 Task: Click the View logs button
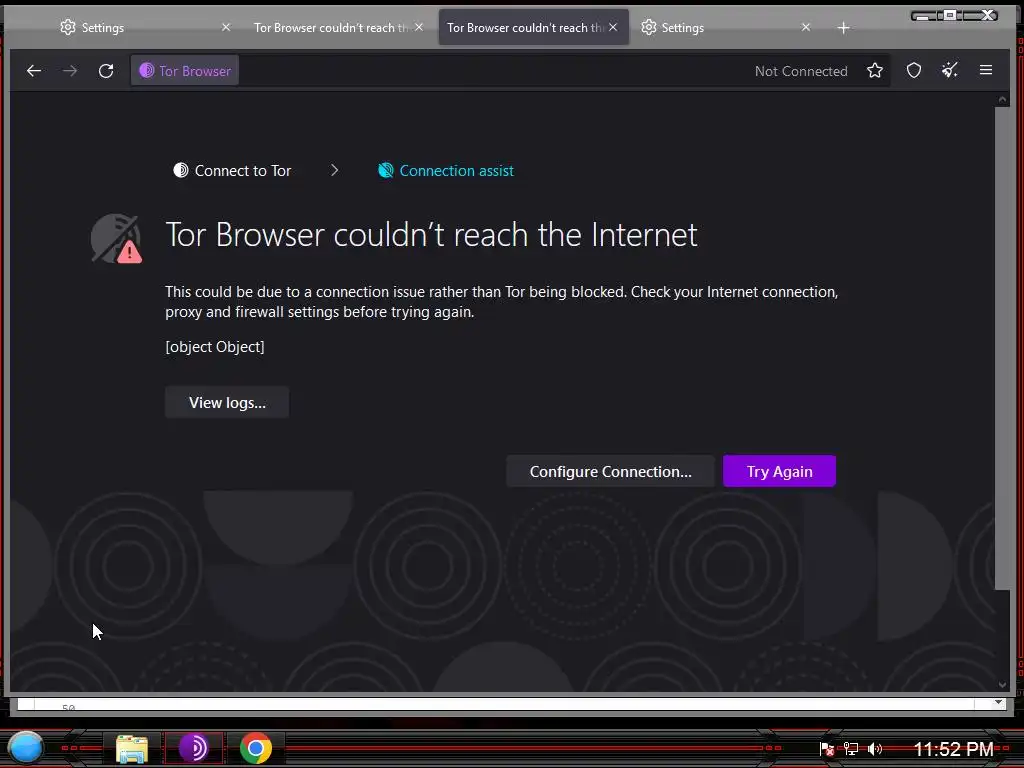(x=227, y=402)
